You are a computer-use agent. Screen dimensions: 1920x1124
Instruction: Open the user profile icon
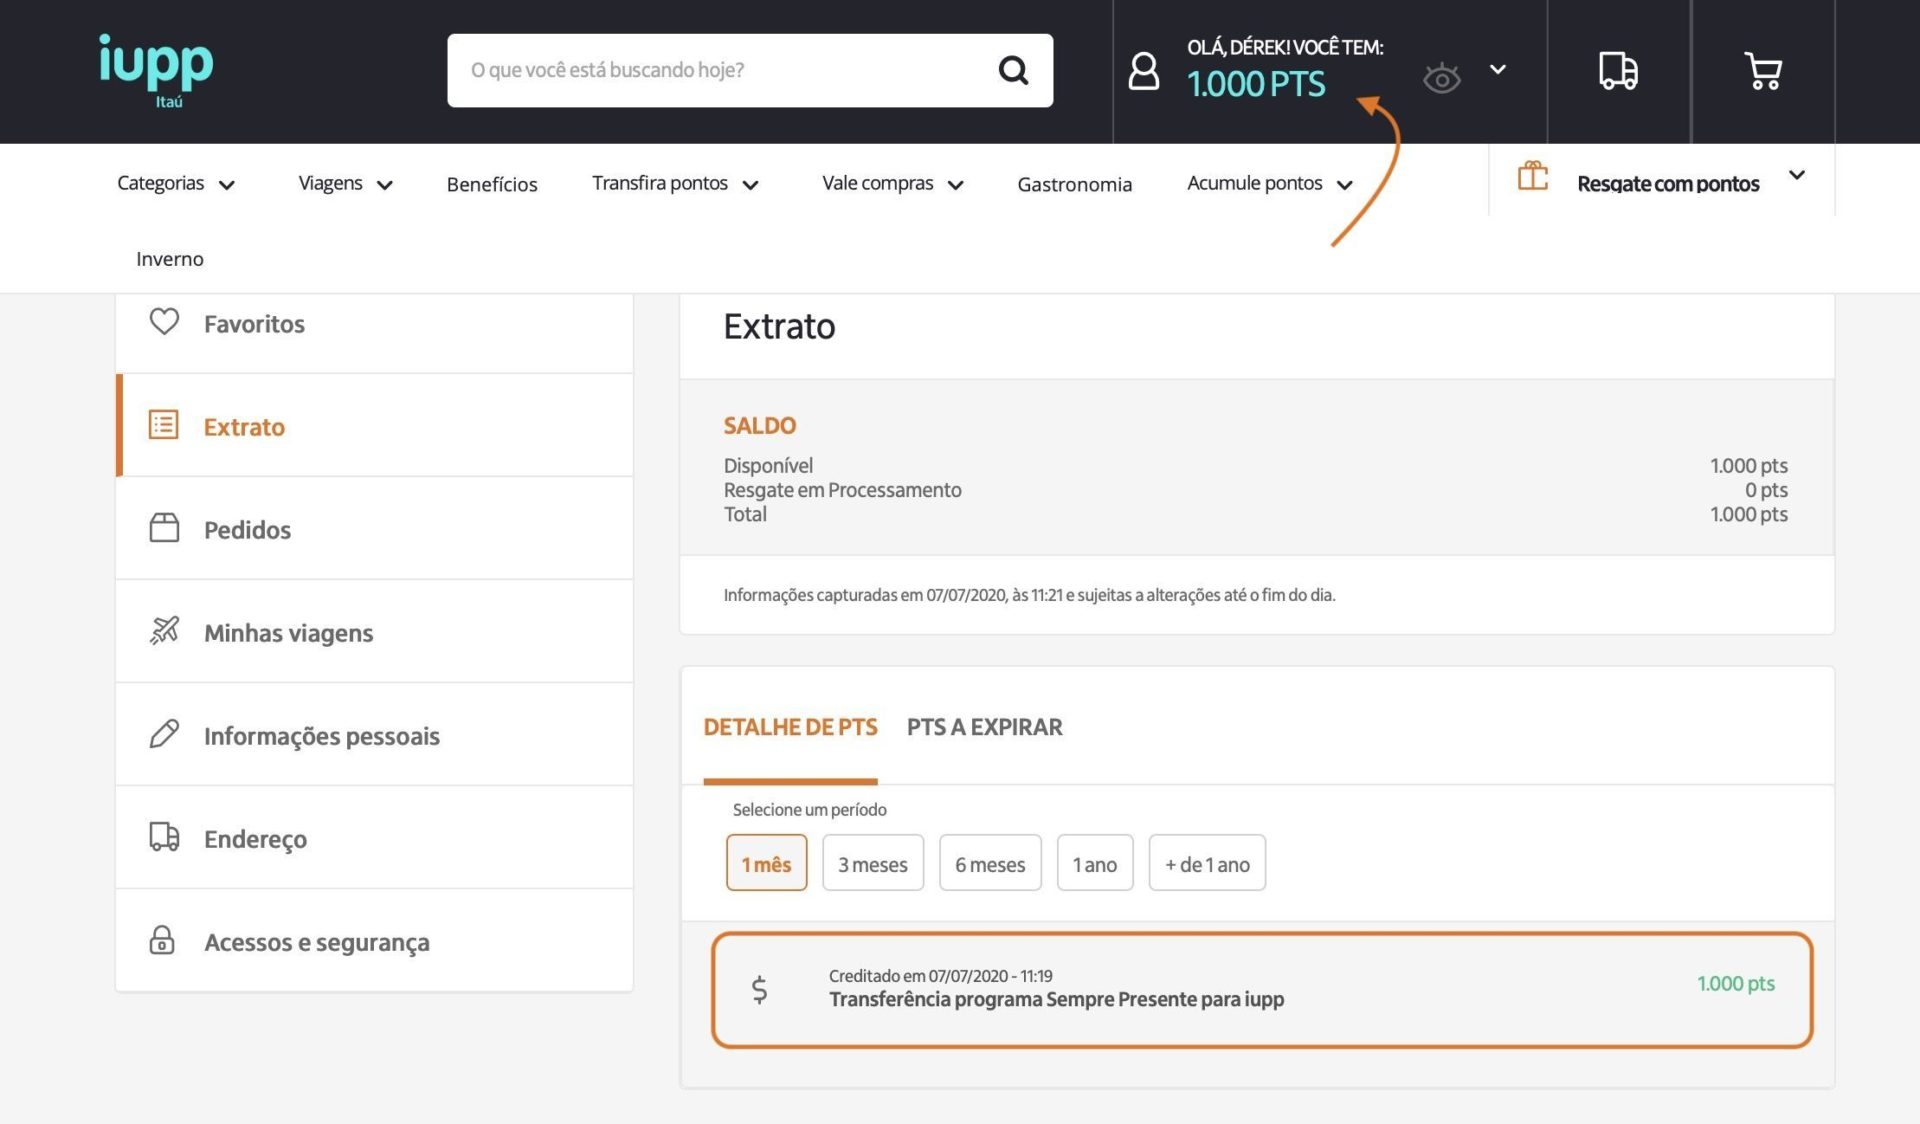(1143, 71)
